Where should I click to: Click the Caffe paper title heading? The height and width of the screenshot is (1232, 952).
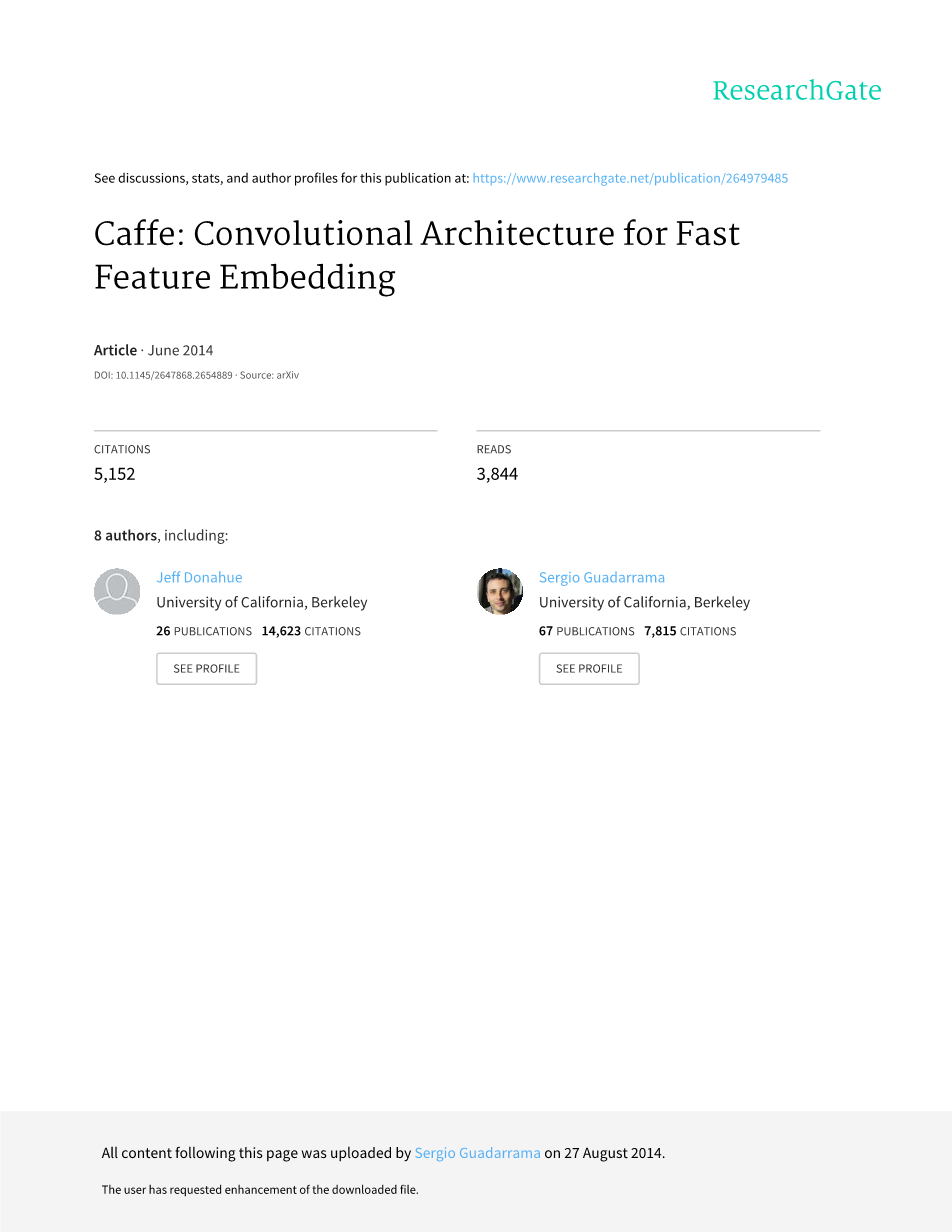[x=417, y=255]
